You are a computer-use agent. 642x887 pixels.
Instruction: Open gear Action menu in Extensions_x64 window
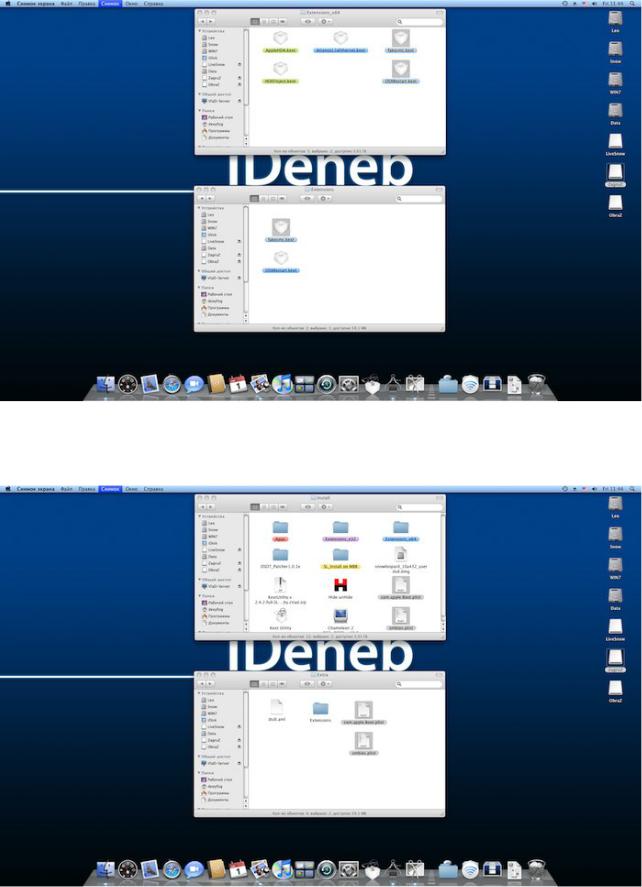point(326,21)
